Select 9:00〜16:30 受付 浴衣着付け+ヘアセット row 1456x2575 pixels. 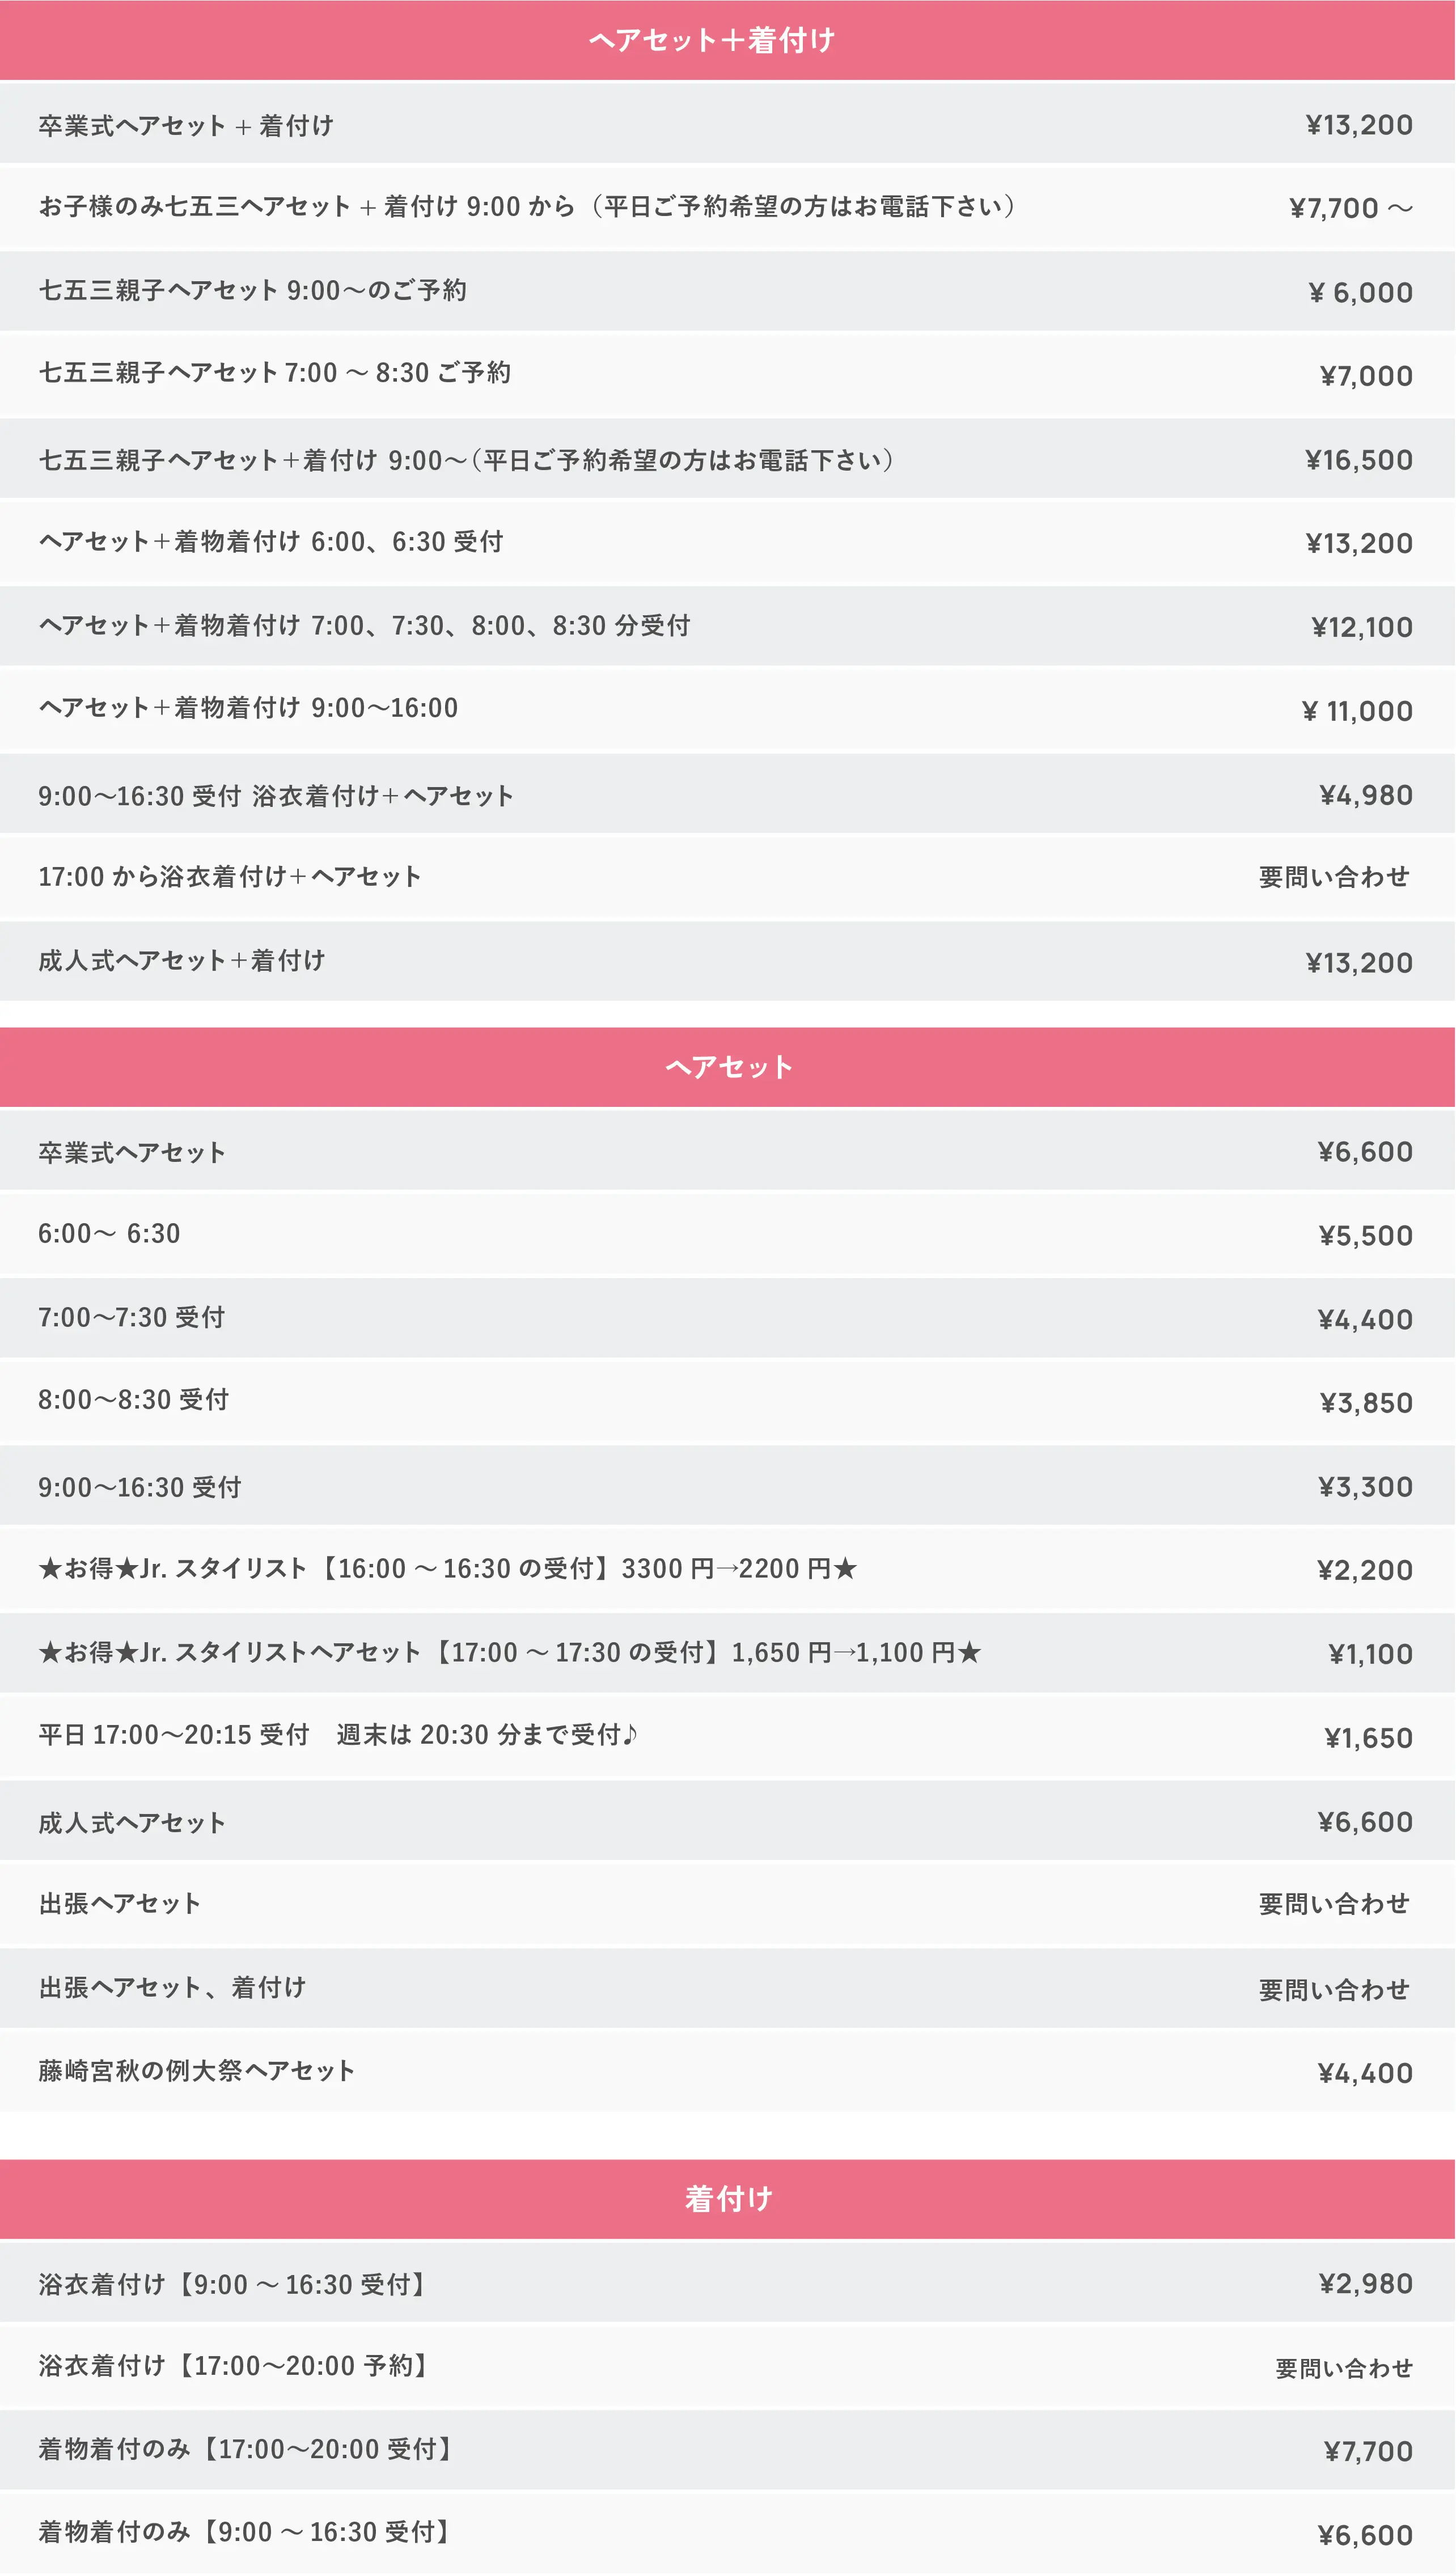tap(276, 796)
